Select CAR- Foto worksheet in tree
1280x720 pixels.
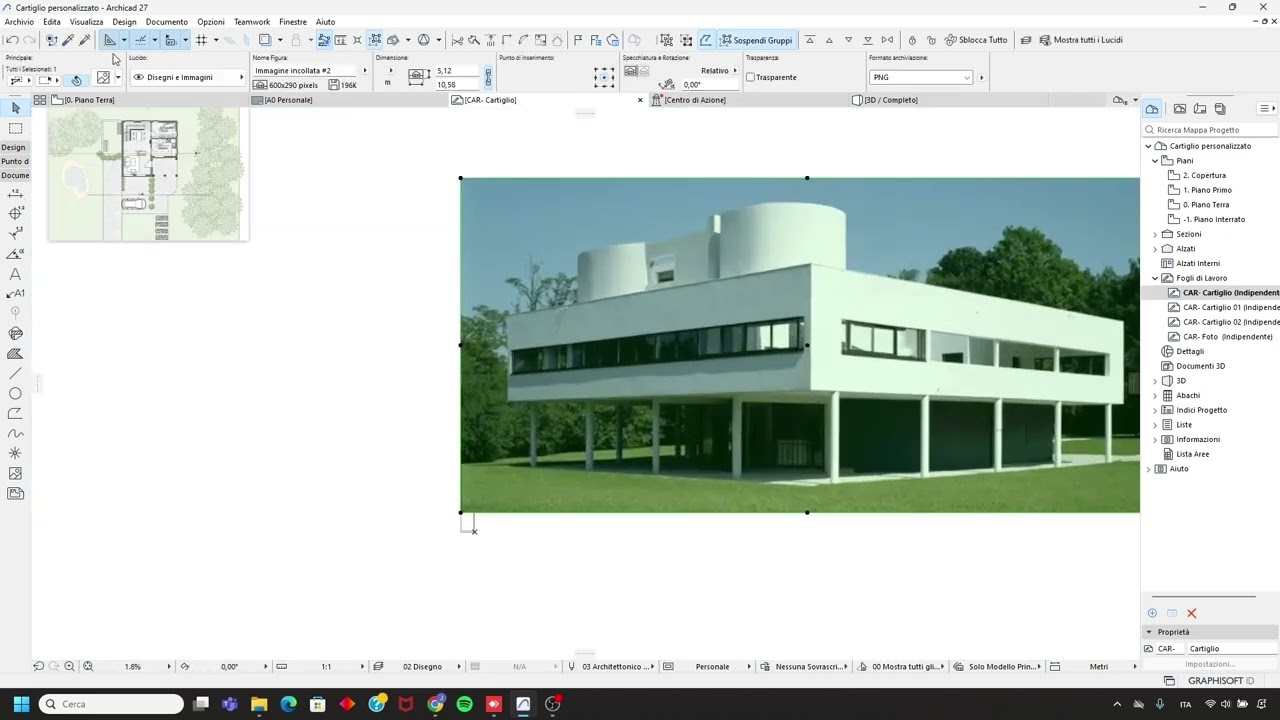point(1227,337)
